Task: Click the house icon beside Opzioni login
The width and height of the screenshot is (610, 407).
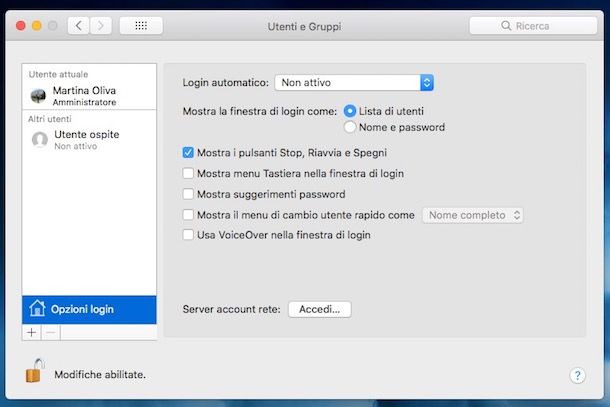Action: (37, 308)
